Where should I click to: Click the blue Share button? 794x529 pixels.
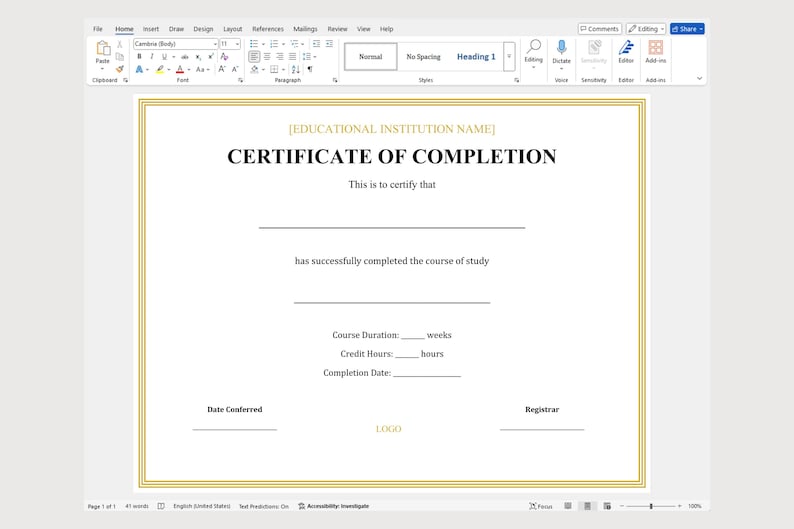[x=687, y=29]
